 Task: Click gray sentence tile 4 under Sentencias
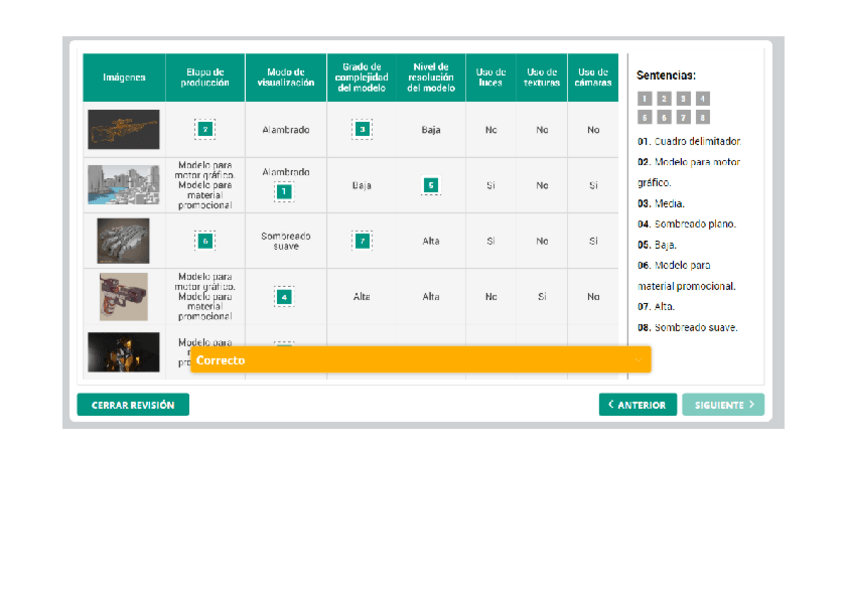[703, 98]
